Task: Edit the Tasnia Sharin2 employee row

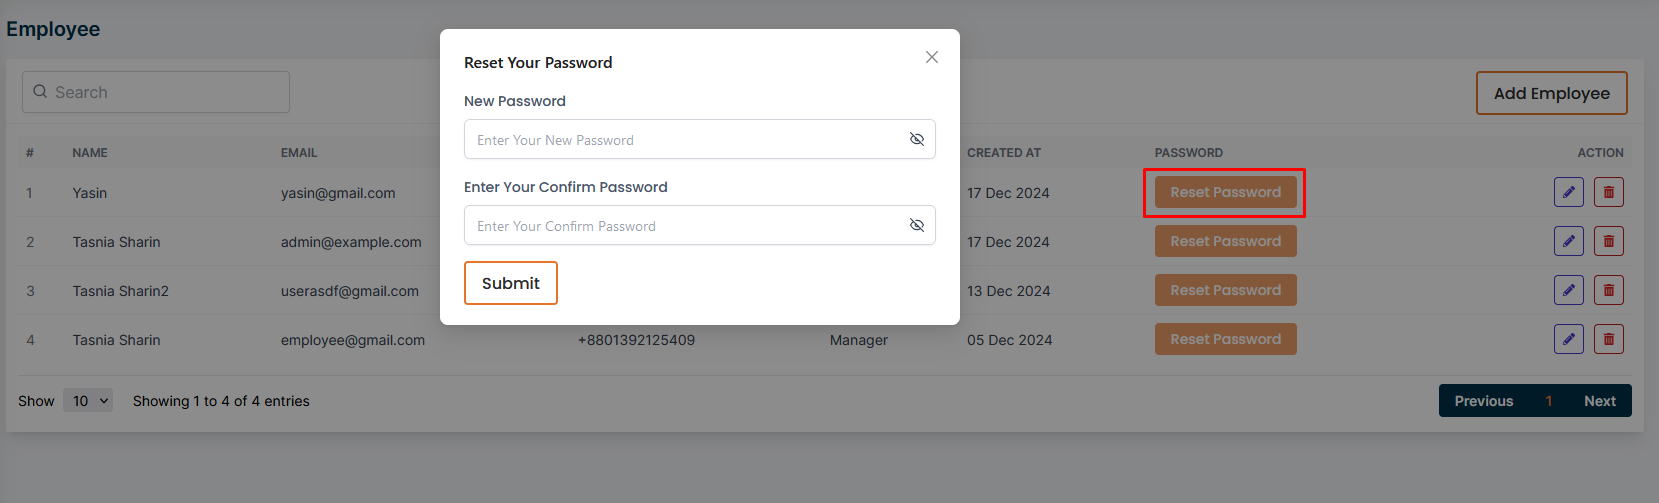Action: click(1568, 290)
